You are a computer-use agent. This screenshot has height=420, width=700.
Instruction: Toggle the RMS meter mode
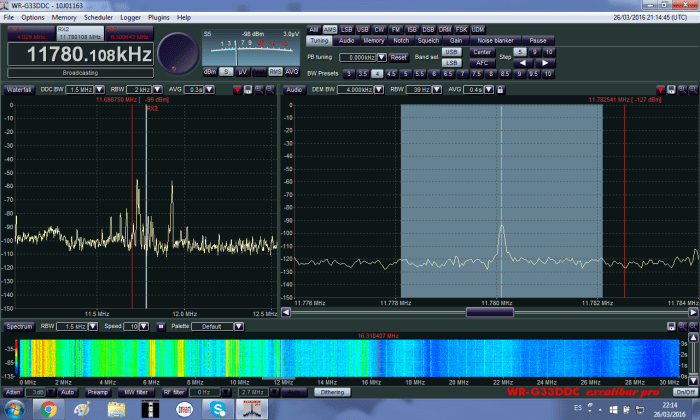pos(275,72)
